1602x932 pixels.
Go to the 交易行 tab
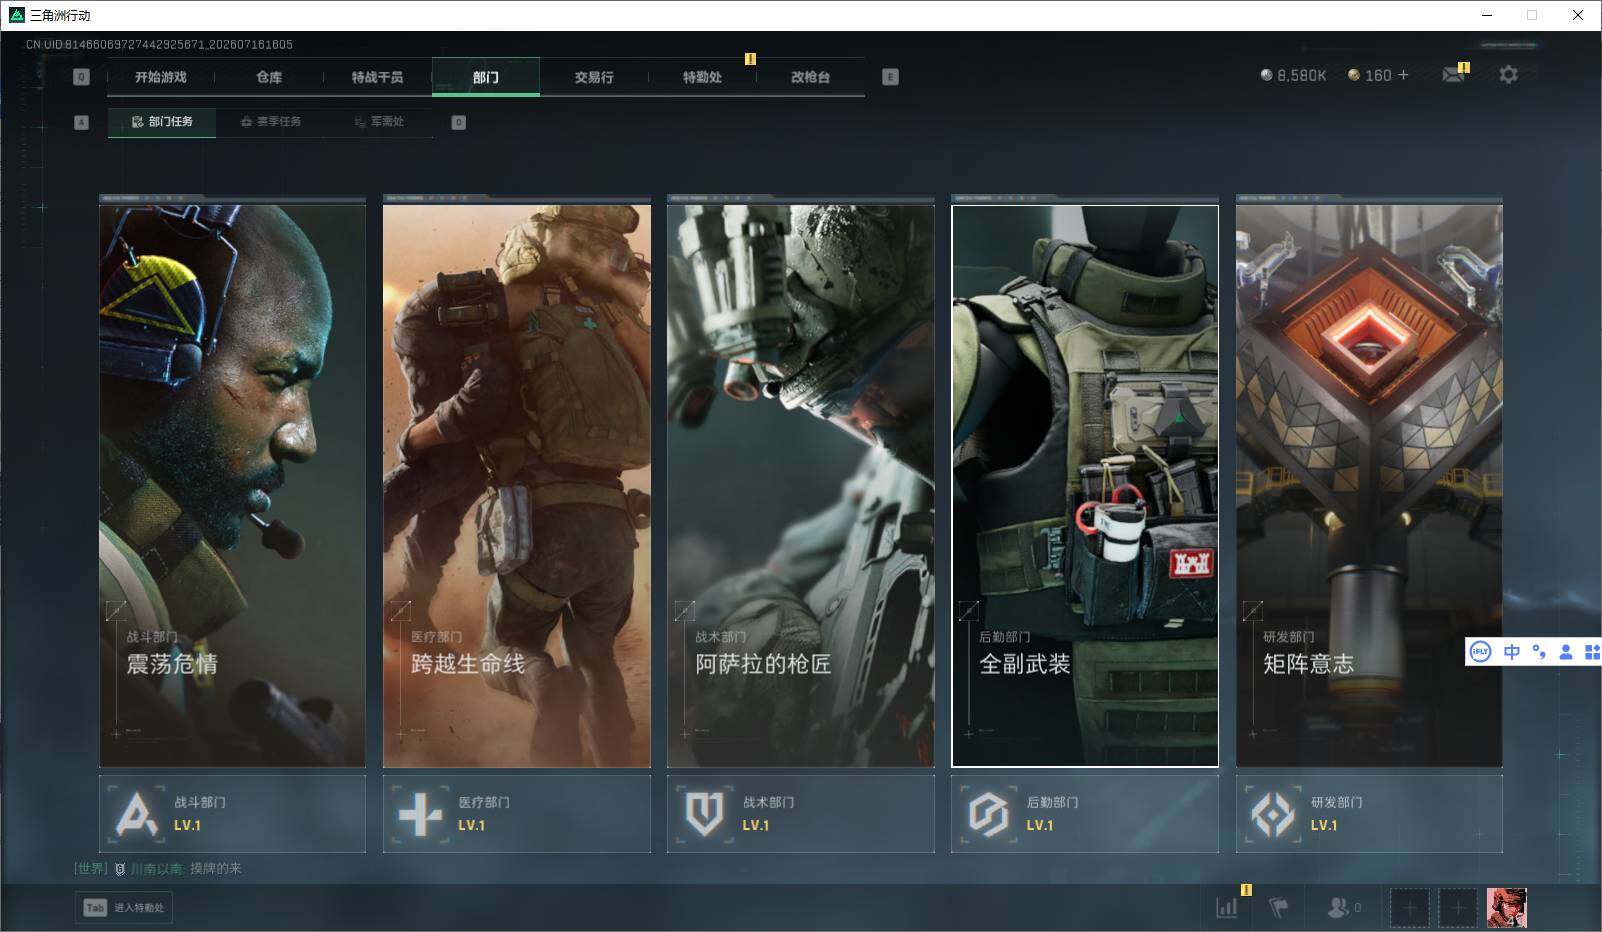(594, 77)
